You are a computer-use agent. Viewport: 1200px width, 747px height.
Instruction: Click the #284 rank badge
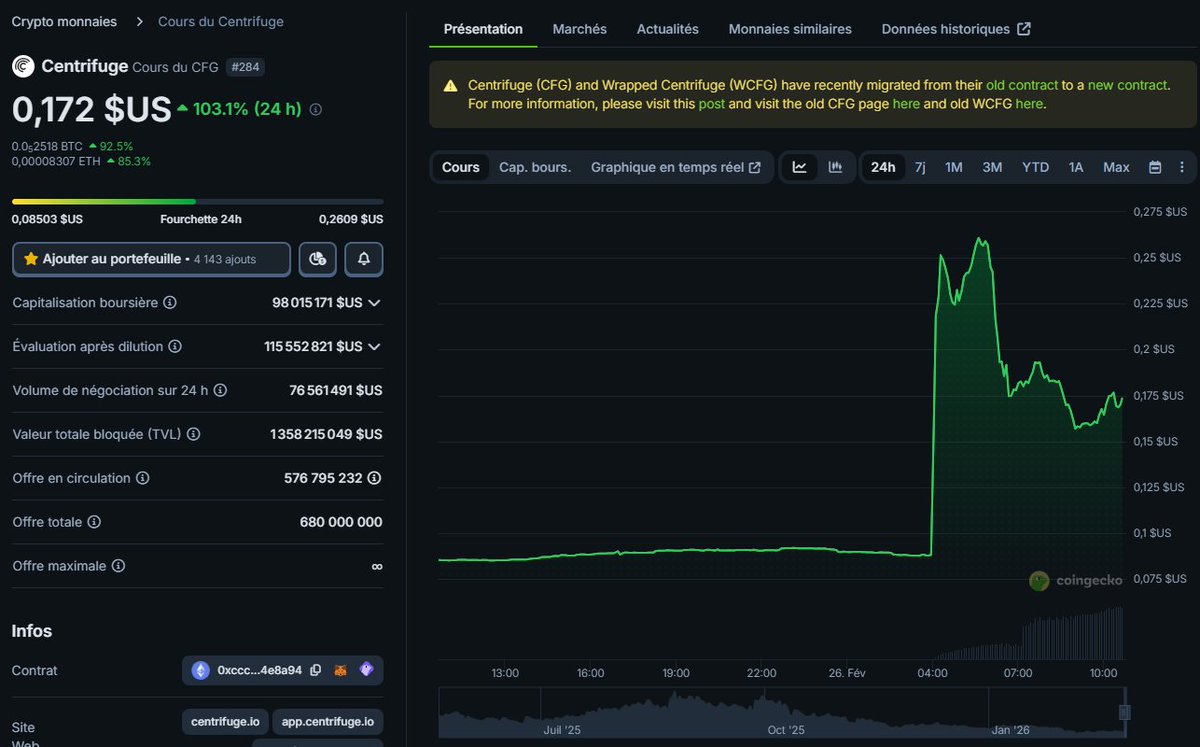(x=245, y=67)
